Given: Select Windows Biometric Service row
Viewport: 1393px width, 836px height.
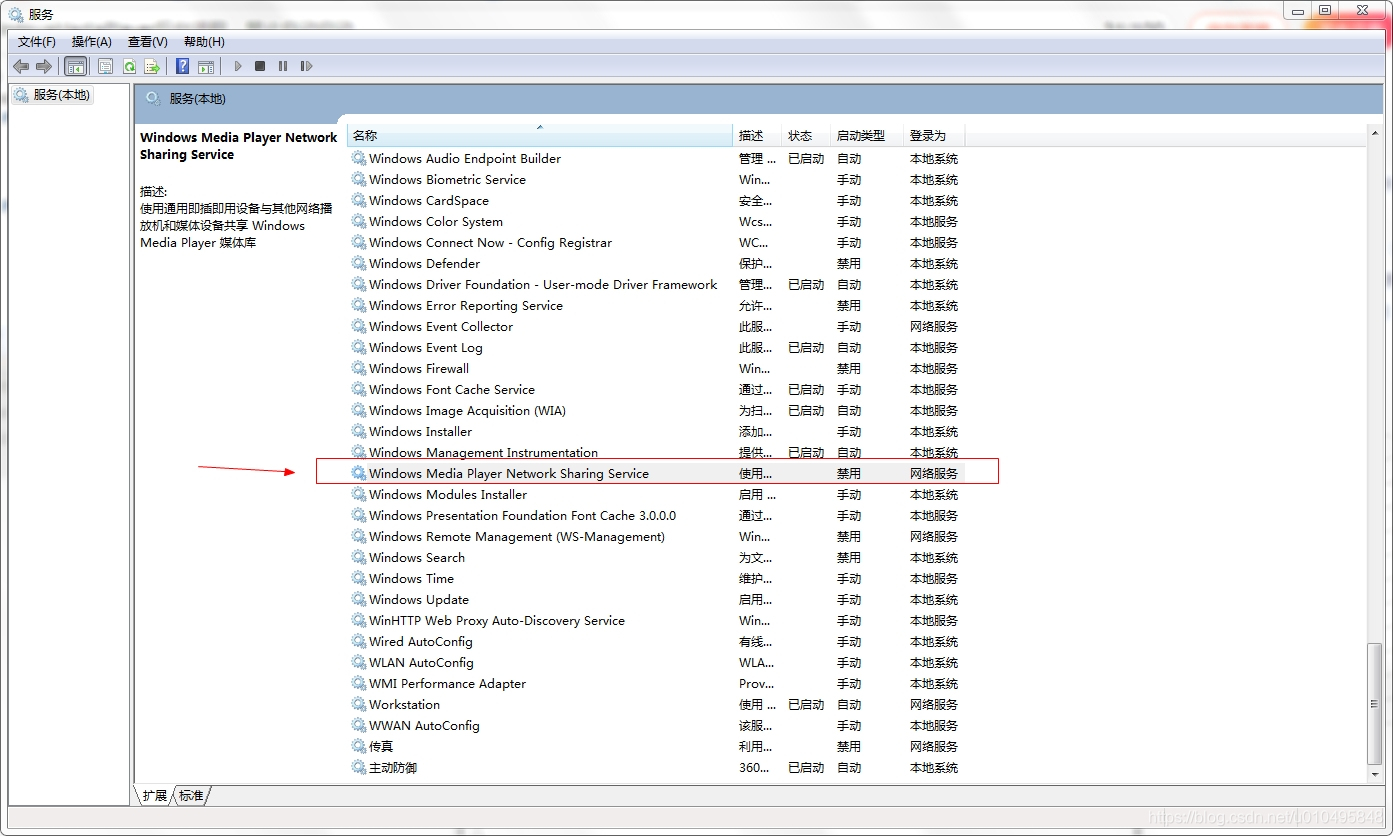Looking at the screenshot, I should point(657,179).
